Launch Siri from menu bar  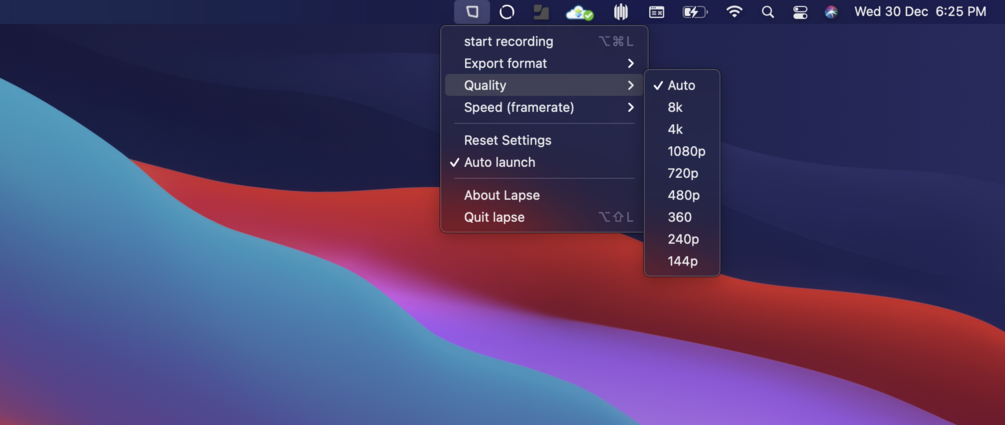click(x=831, y=12)
